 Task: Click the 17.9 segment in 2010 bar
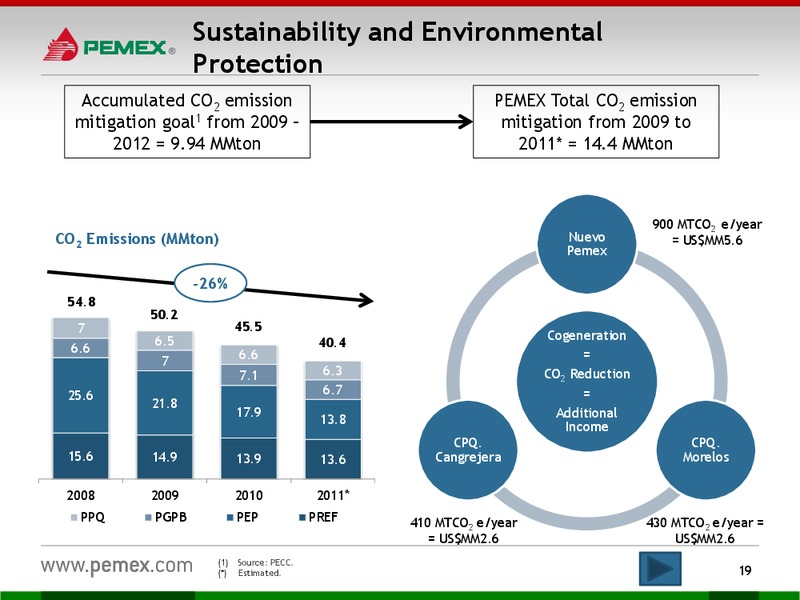[248, 412]
